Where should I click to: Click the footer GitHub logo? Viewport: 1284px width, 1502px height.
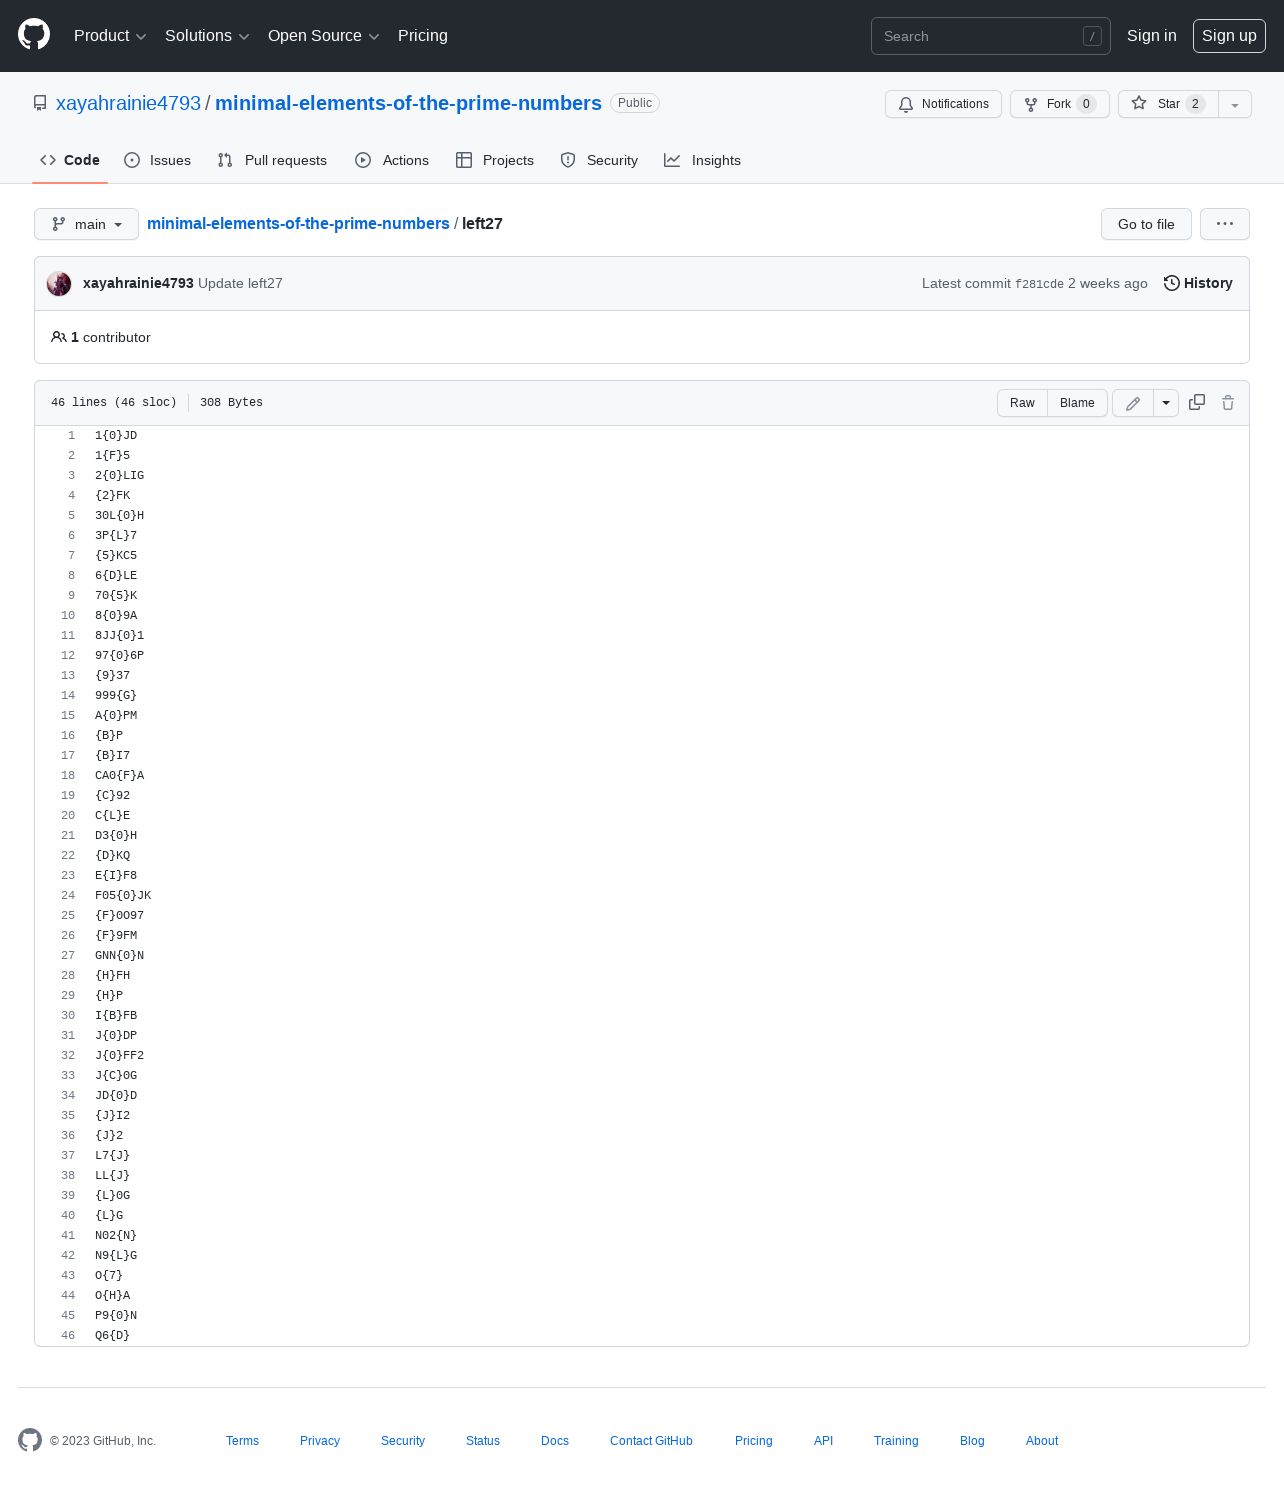[30, 1440]
